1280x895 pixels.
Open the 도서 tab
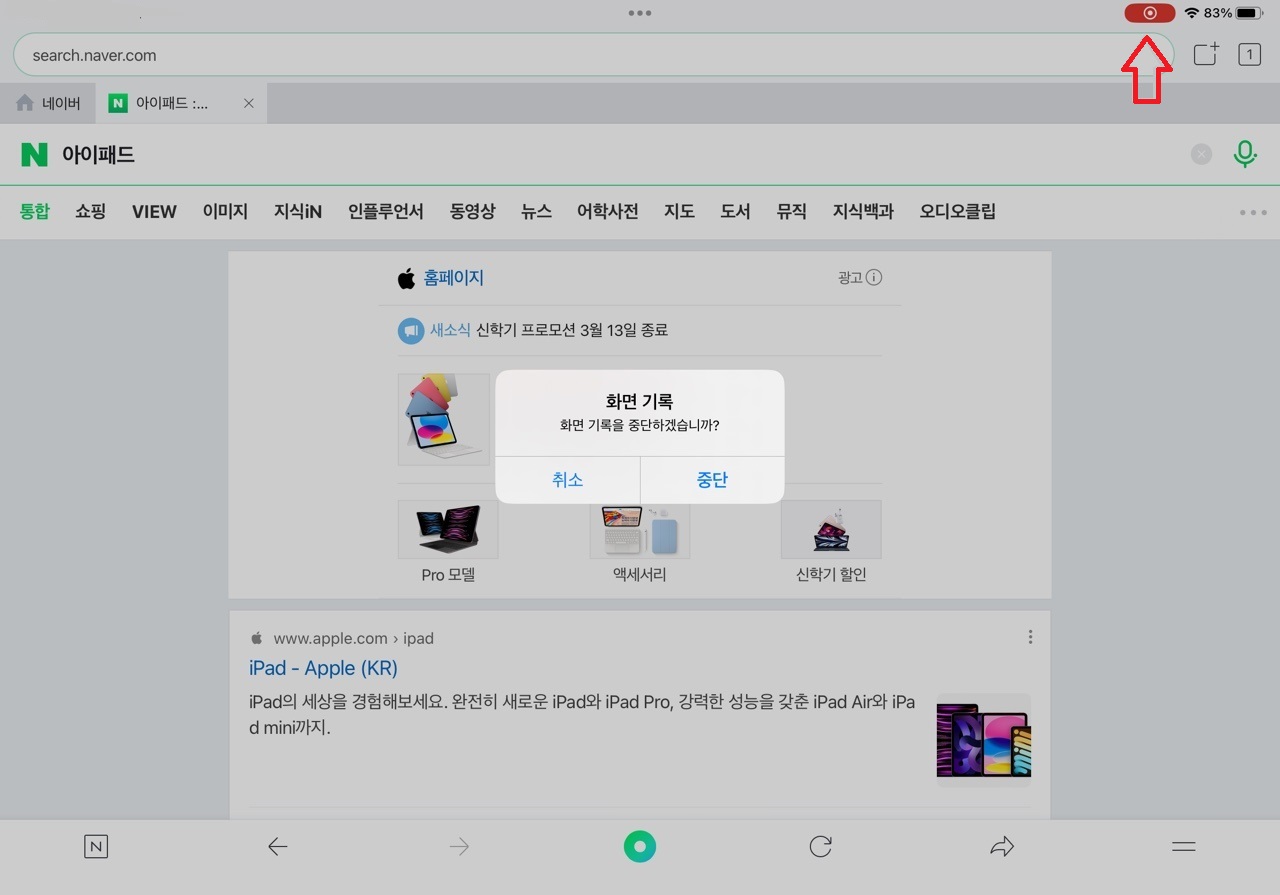tap(735, 211)
